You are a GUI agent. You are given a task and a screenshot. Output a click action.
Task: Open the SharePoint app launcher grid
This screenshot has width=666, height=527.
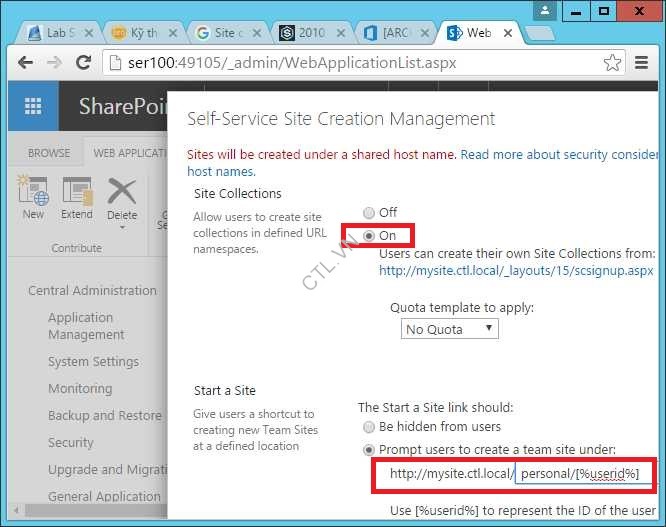(33, 107)
